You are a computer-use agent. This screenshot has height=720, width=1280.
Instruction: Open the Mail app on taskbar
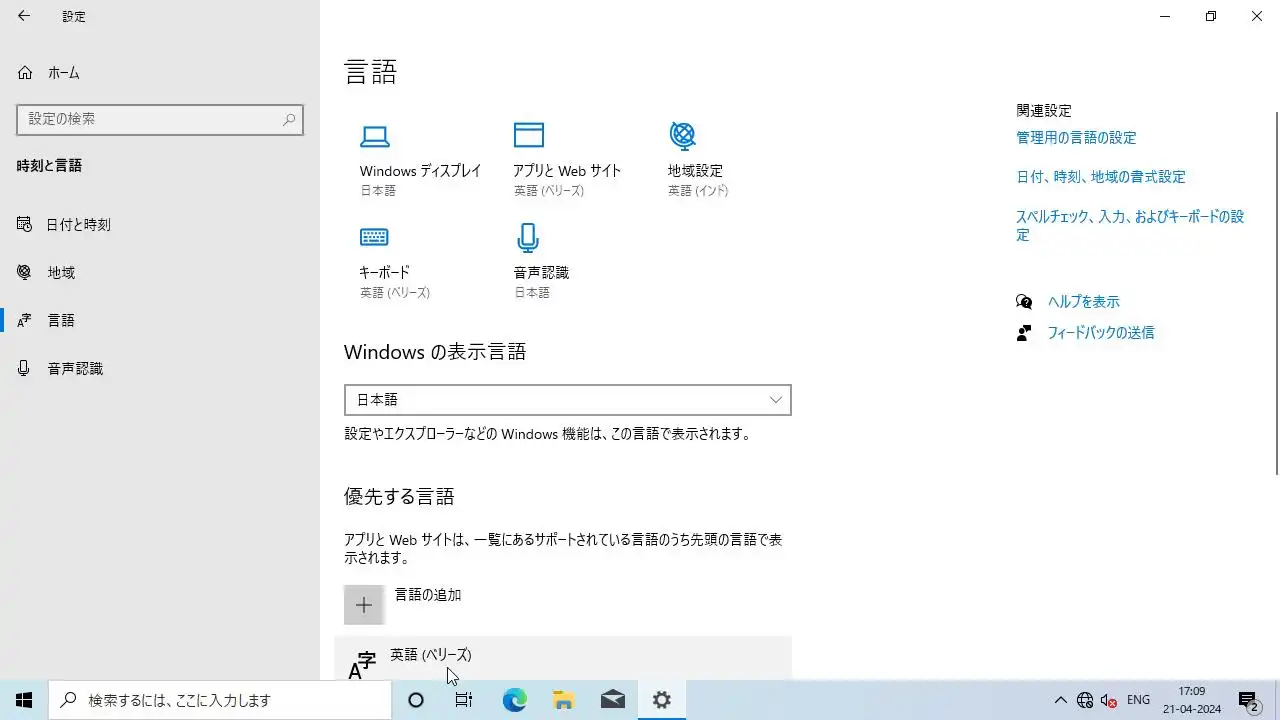click(x=613, y=700)
